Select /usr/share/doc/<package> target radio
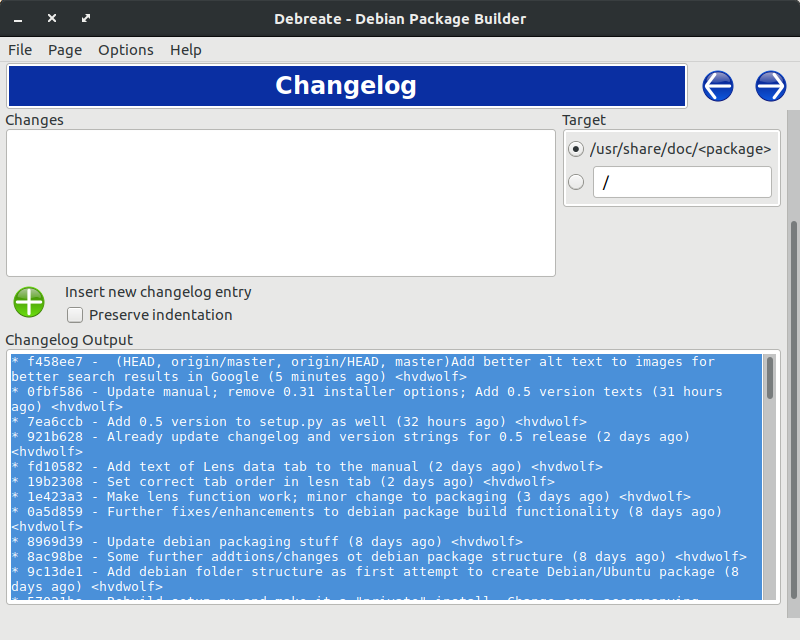Screen dimensions: 800x640 (576, 149)
